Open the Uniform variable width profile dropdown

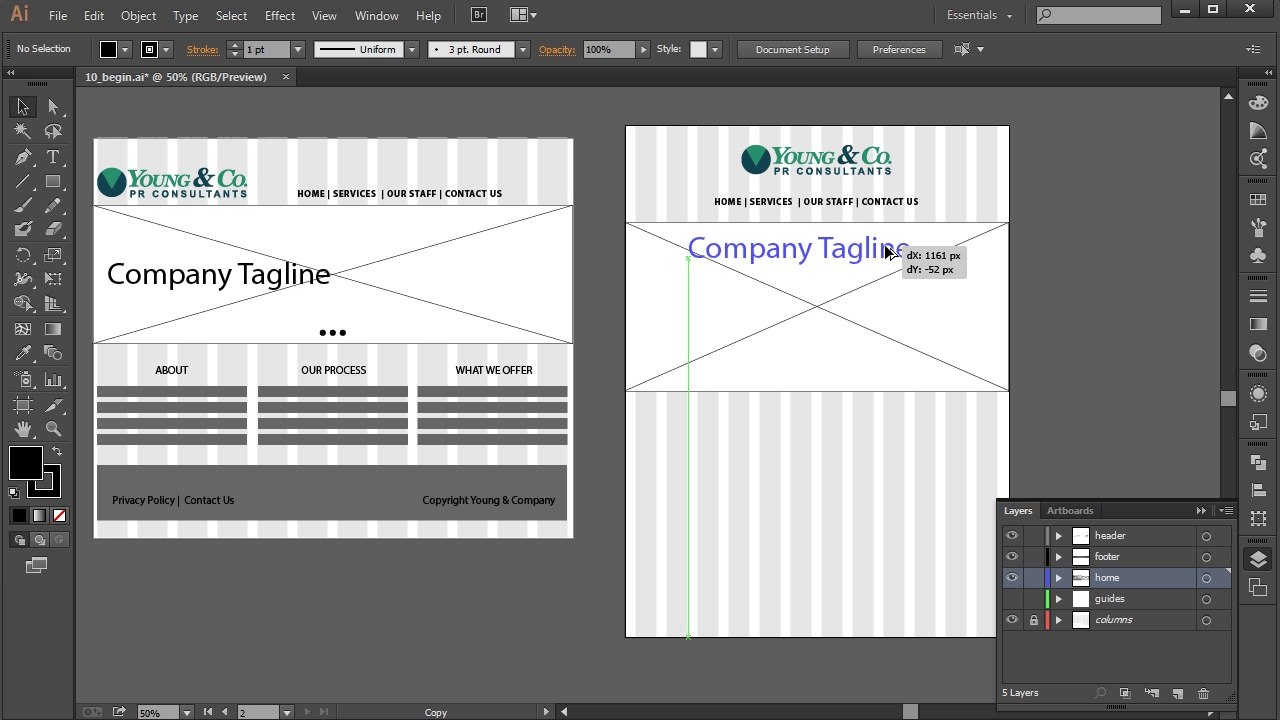coord(410,49)
